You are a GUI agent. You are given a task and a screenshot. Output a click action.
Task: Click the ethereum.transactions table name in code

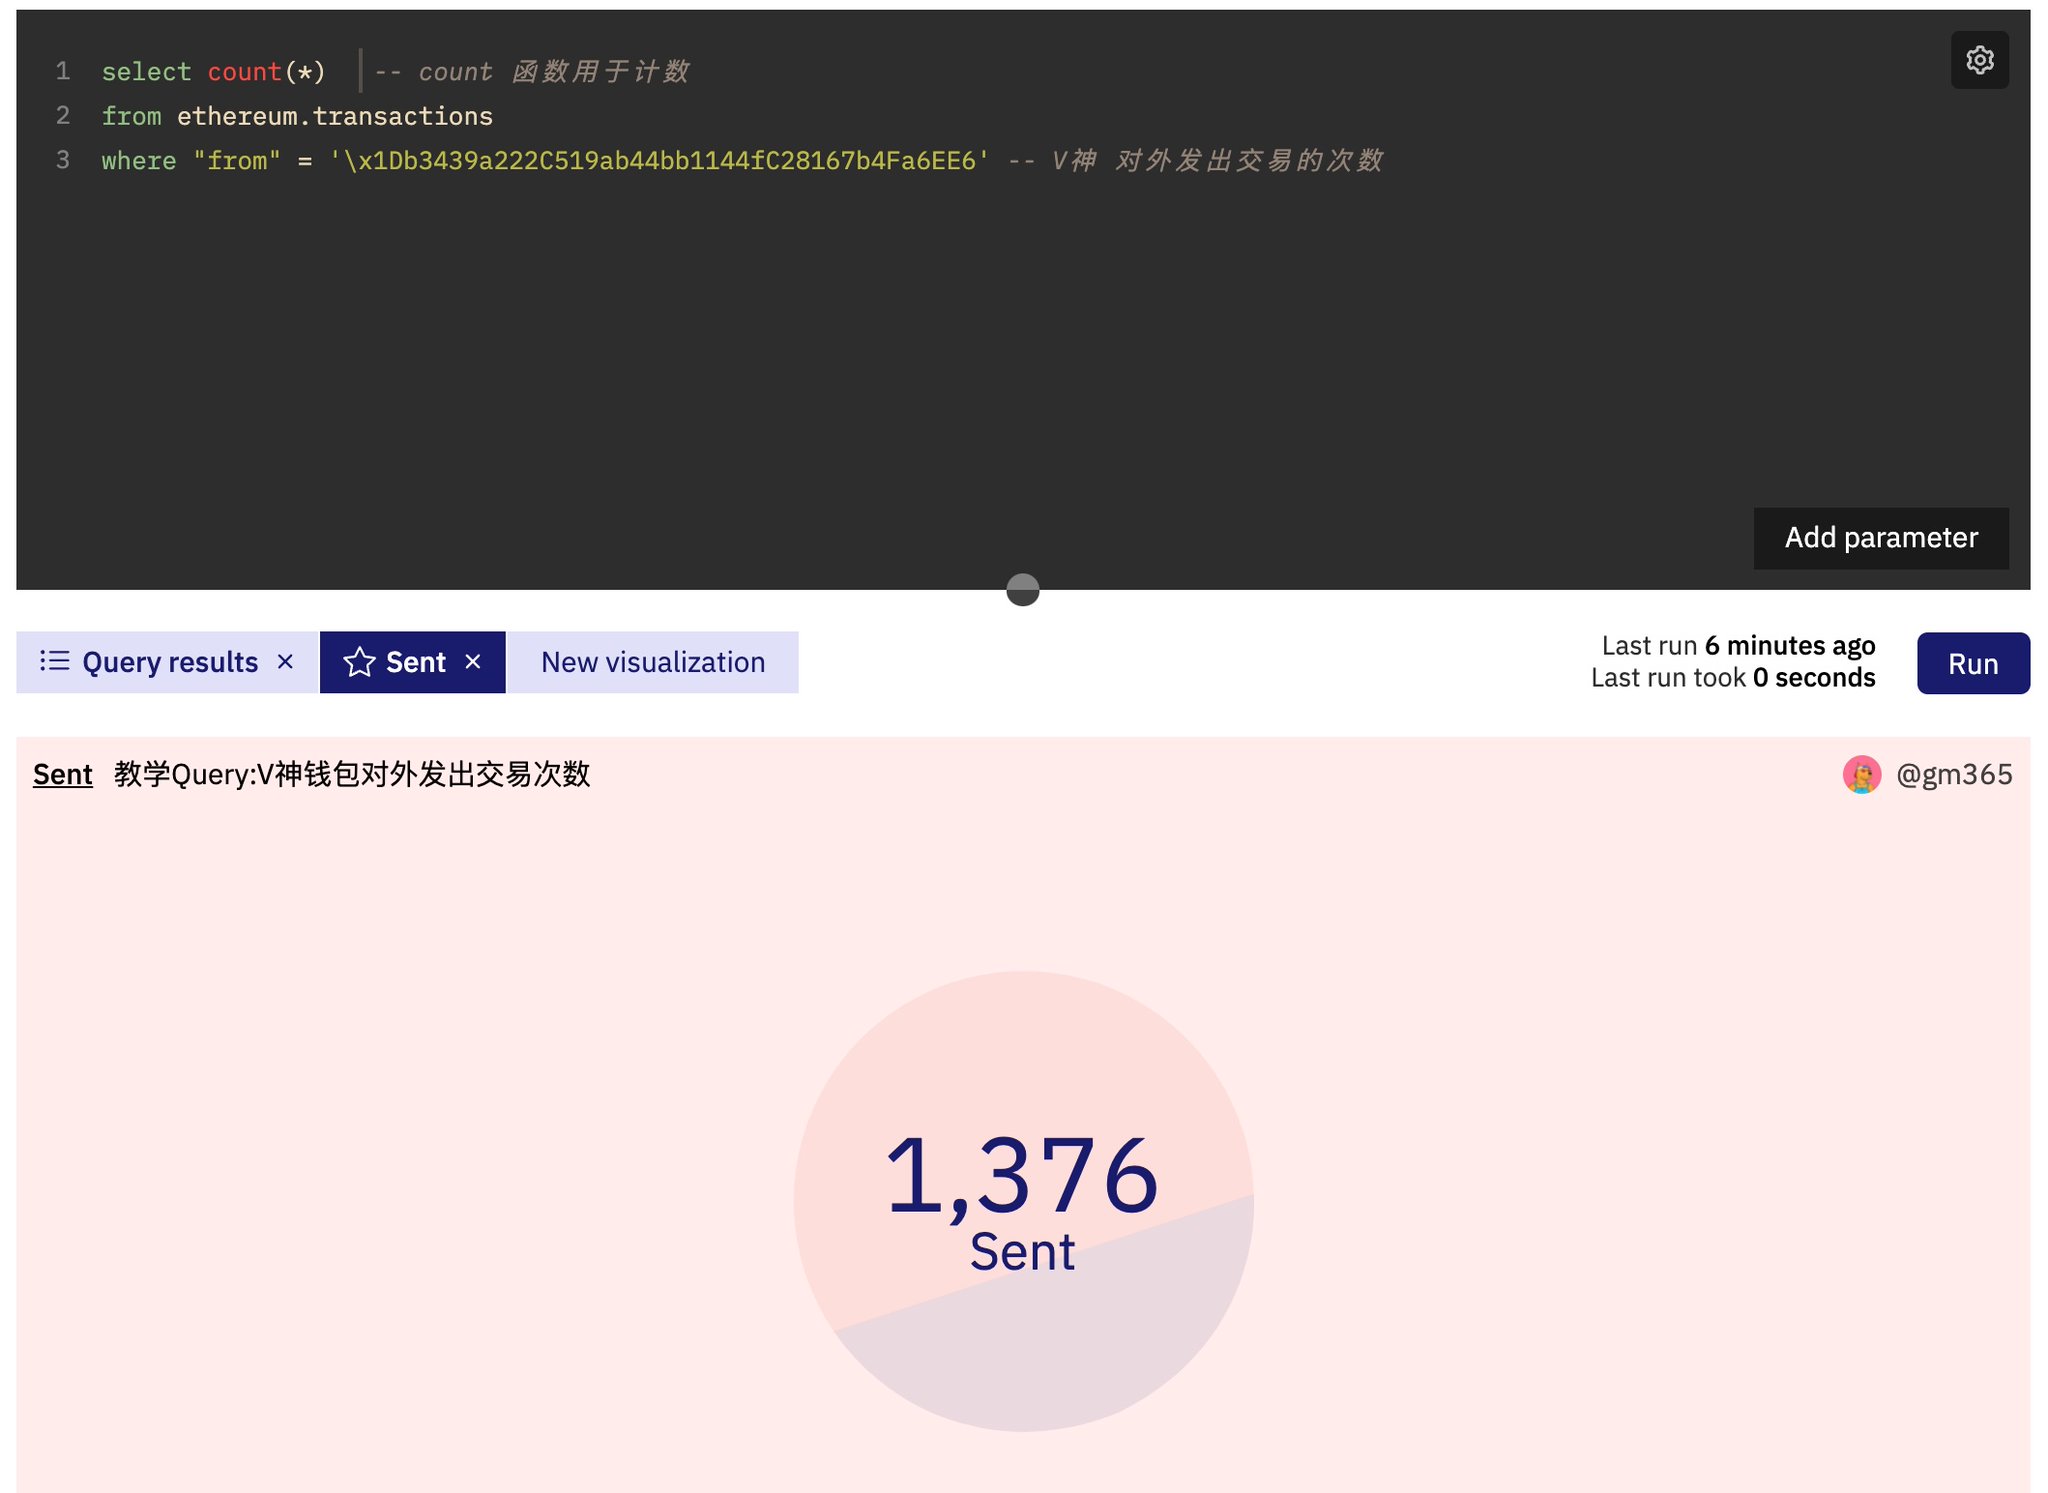334,117
